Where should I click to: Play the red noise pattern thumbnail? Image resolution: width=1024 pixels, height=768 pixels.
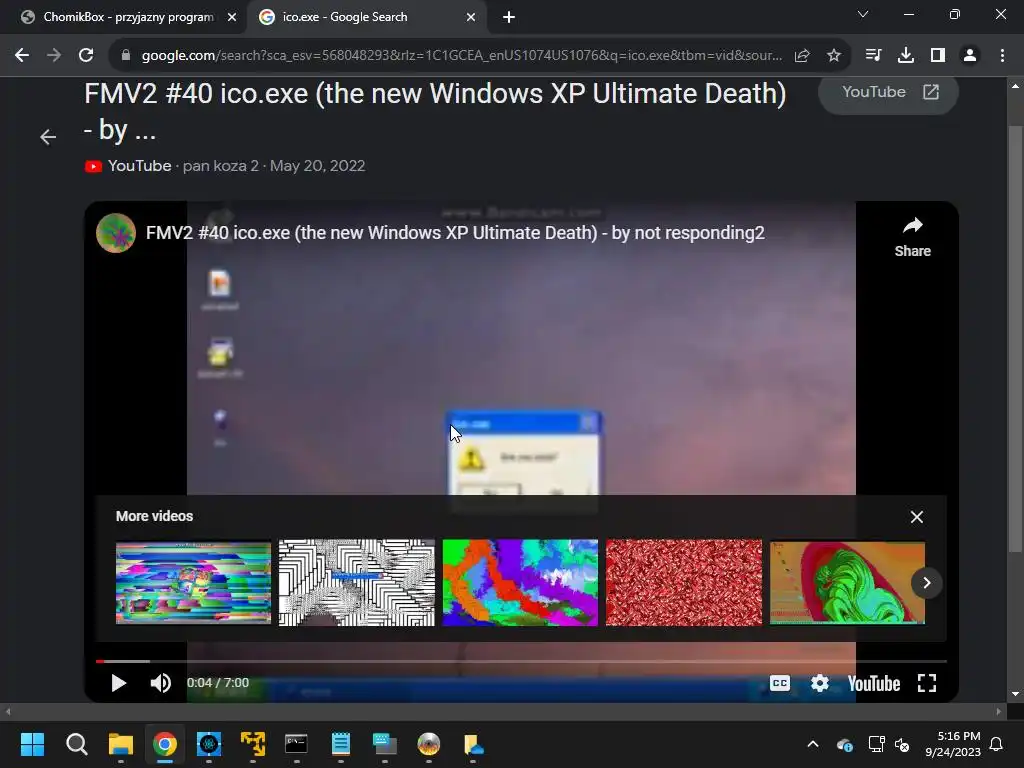tap(684, 583)
